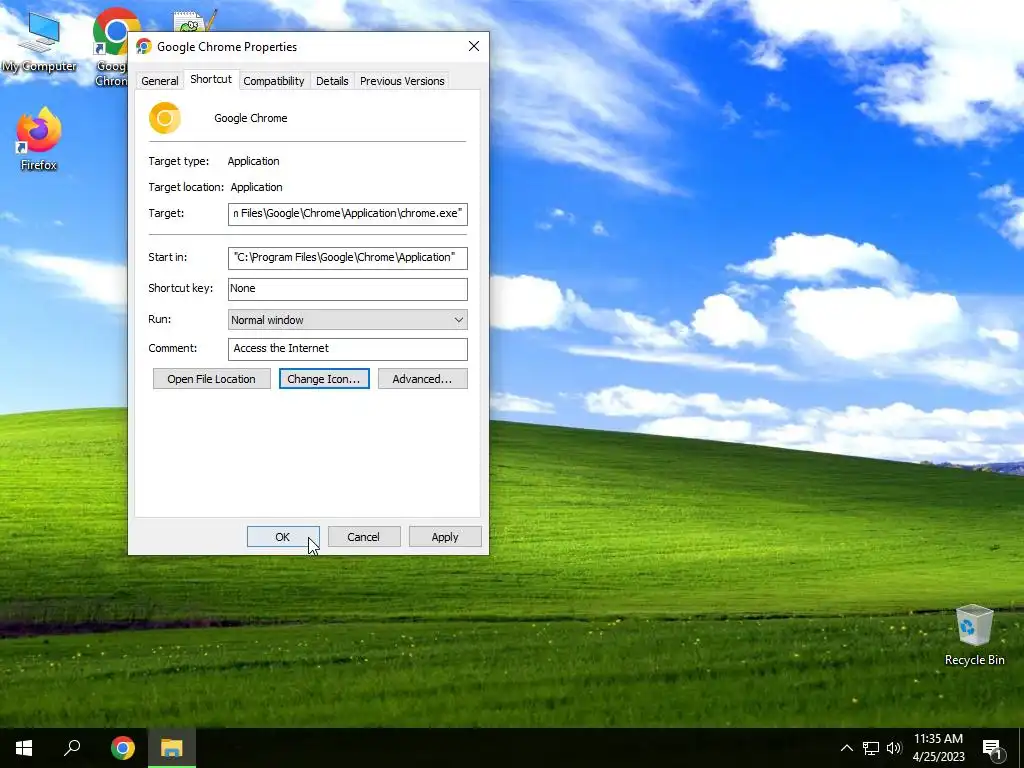Click the Google Chrome yellow icon in dialog
The image size is (1024, 768).
[165, 118]
